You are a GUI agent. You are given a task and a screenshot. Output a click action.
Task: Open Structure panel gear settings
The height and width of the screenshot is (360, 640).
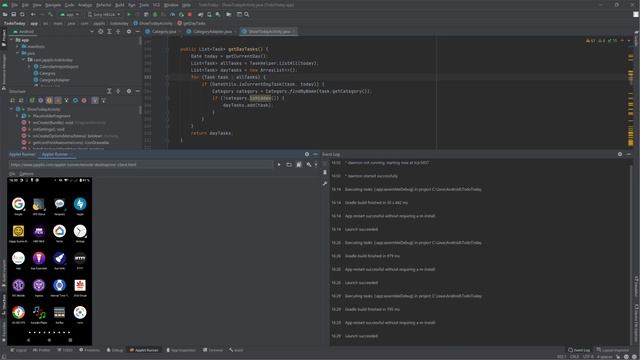click(x=129, y=91)
